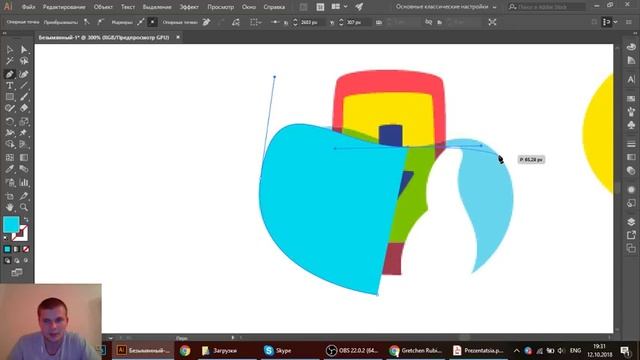The width and height of the screenshot is (640, 360).
Task: Set paint mode to Gradient
Action: click(17, 249)
